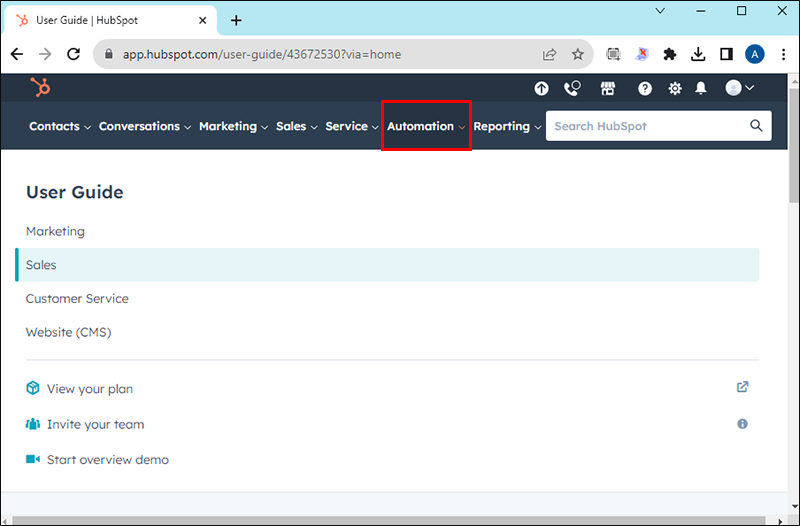Image resolution: width=800 pixels, height=526 pixels.
Task: Expand the Sales navigation menu
Action: tap(296, 126)
